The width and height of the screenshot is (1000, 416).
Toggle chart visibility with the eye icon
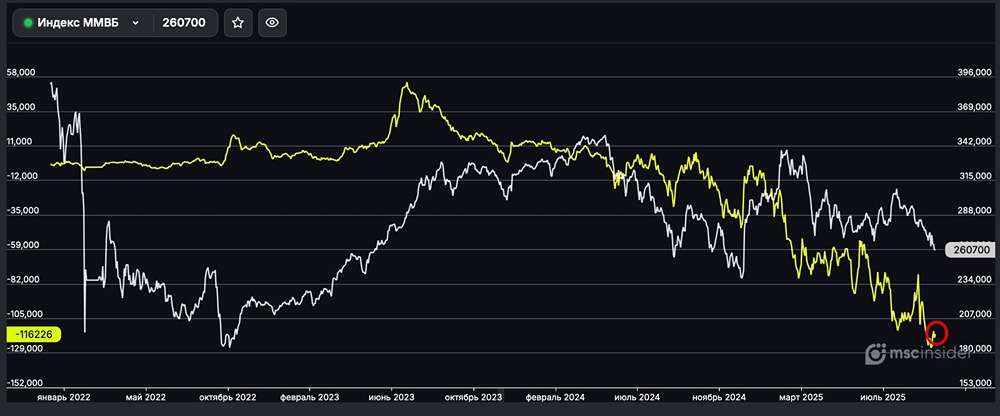tap(272, 23)
